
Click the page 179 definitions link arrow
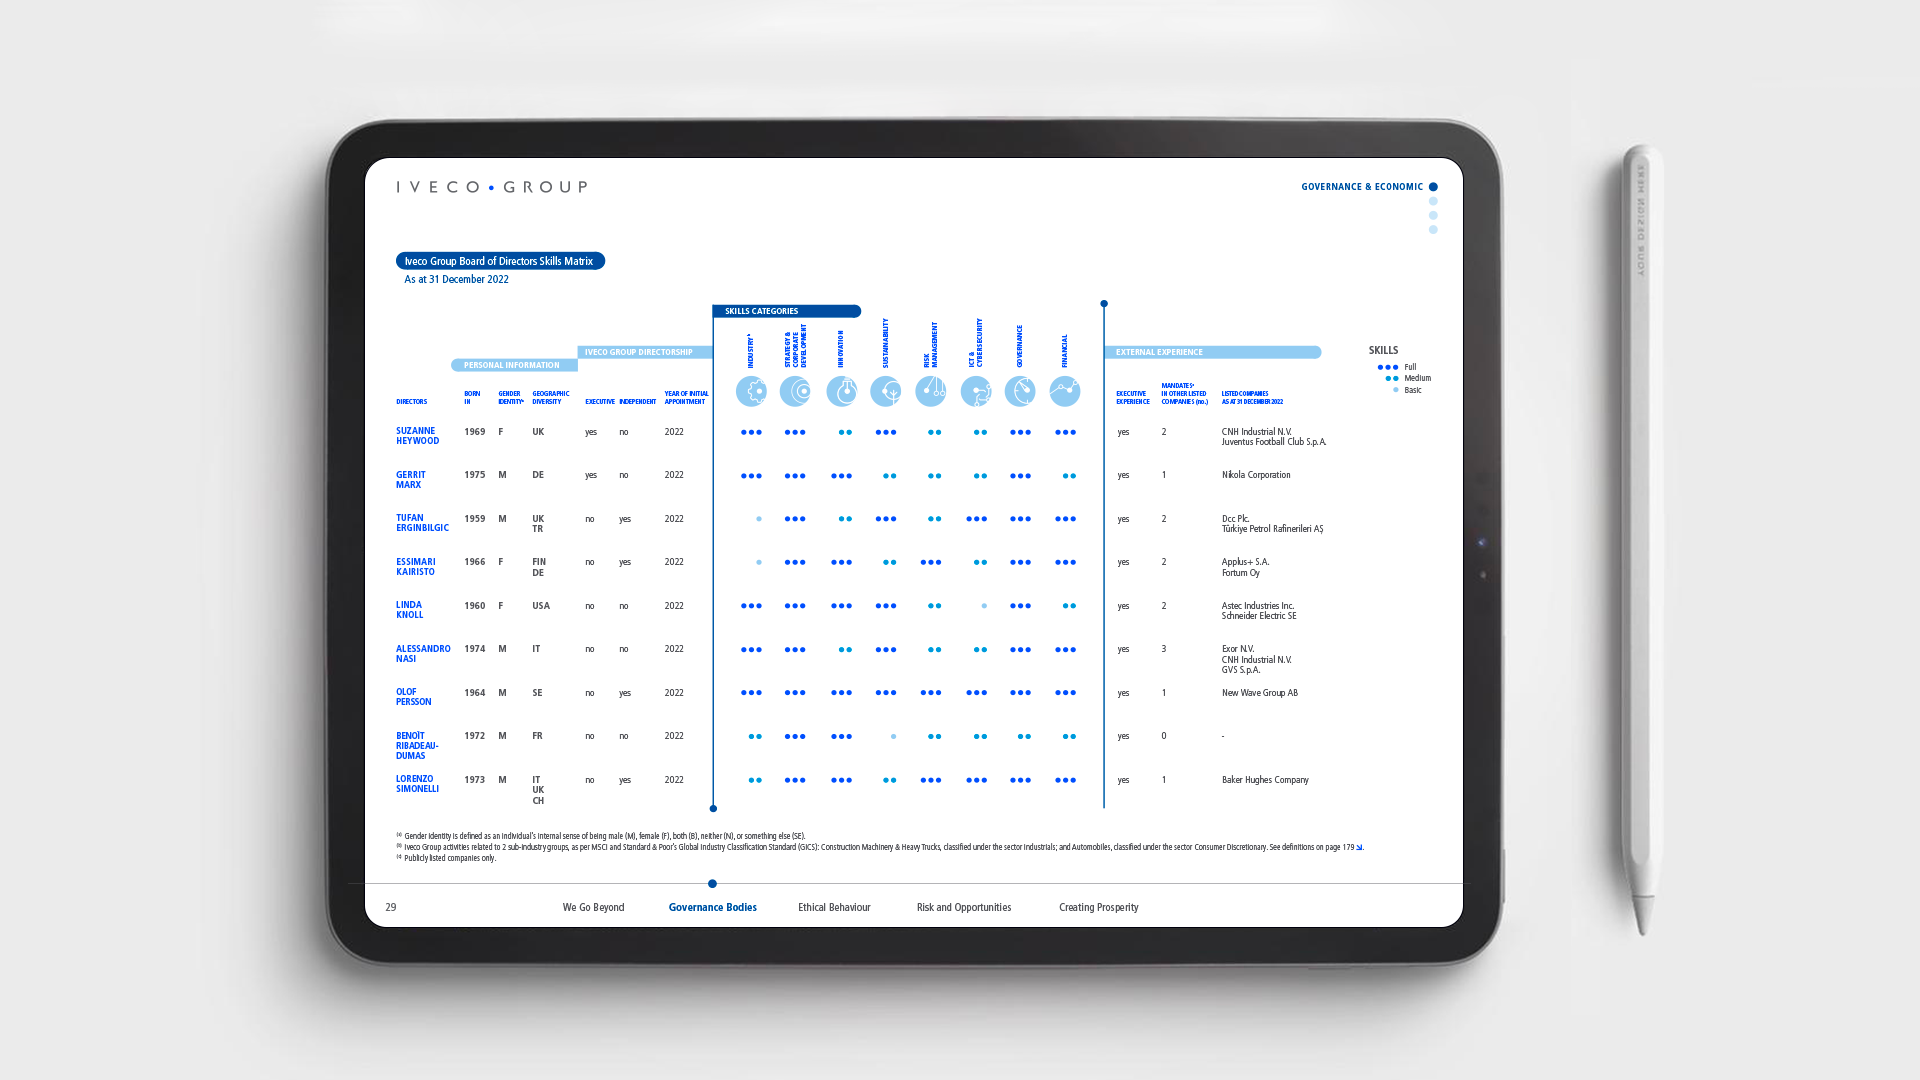1359,848
